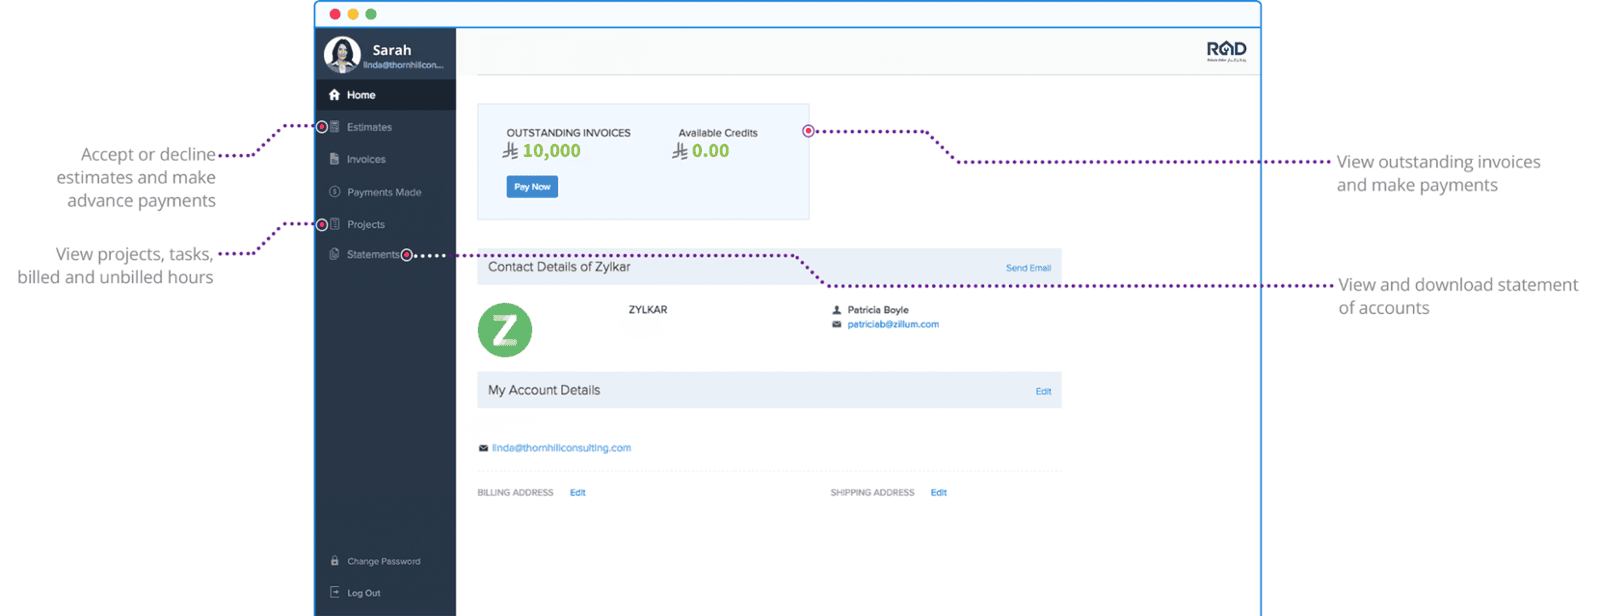Click the Payments Made icon
This screenshot has width=1600, height=616.
(x=334, y=192)
